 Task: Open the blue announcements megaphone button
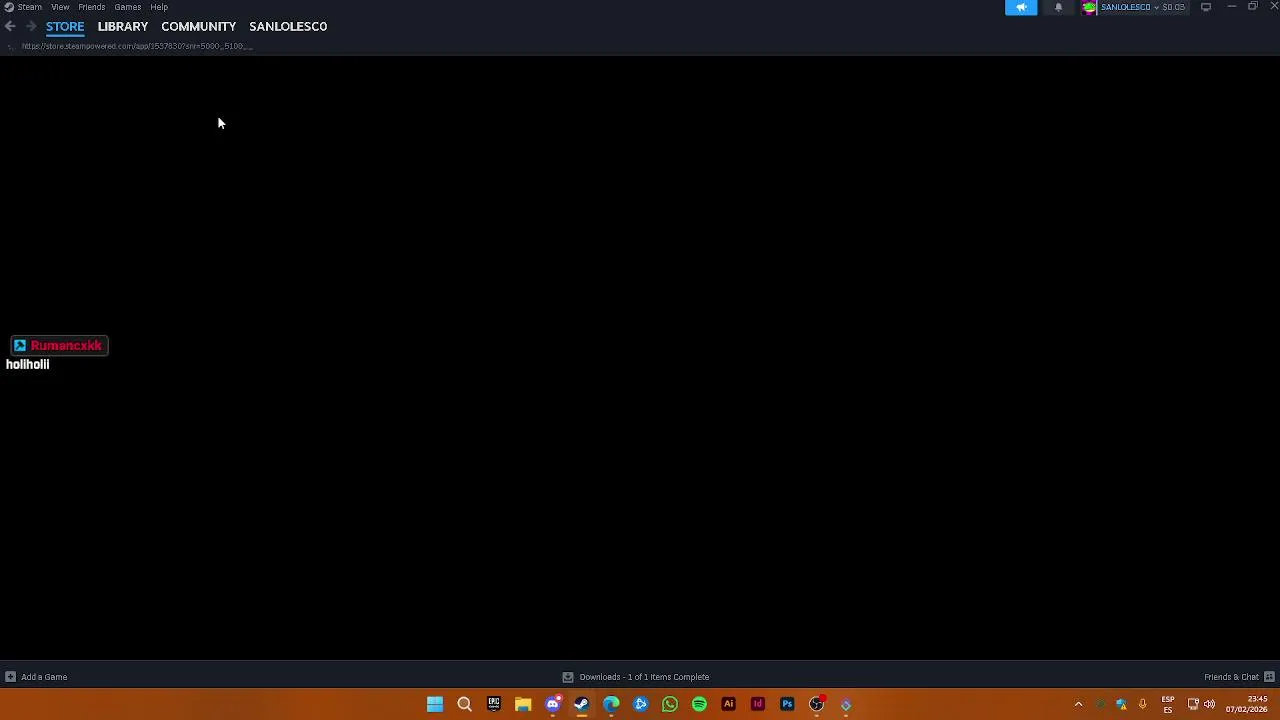[1021, 7]
